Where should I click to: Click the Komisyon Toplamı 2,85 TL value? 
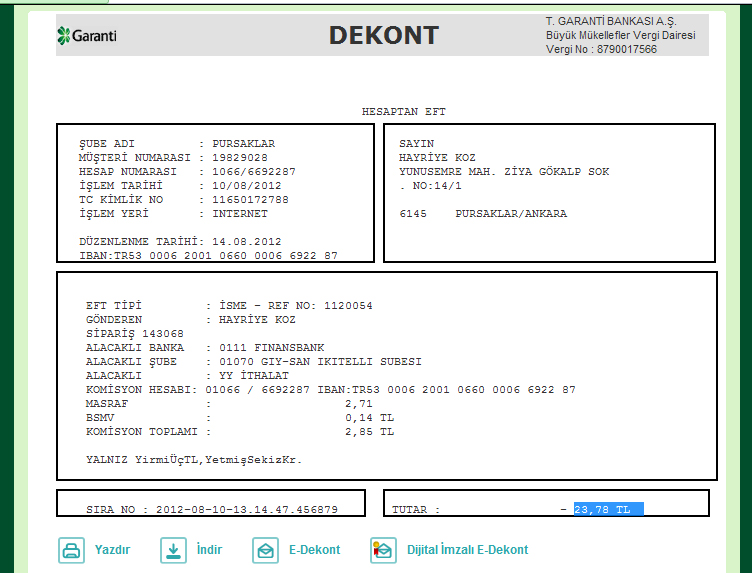(x=369, y=432)
